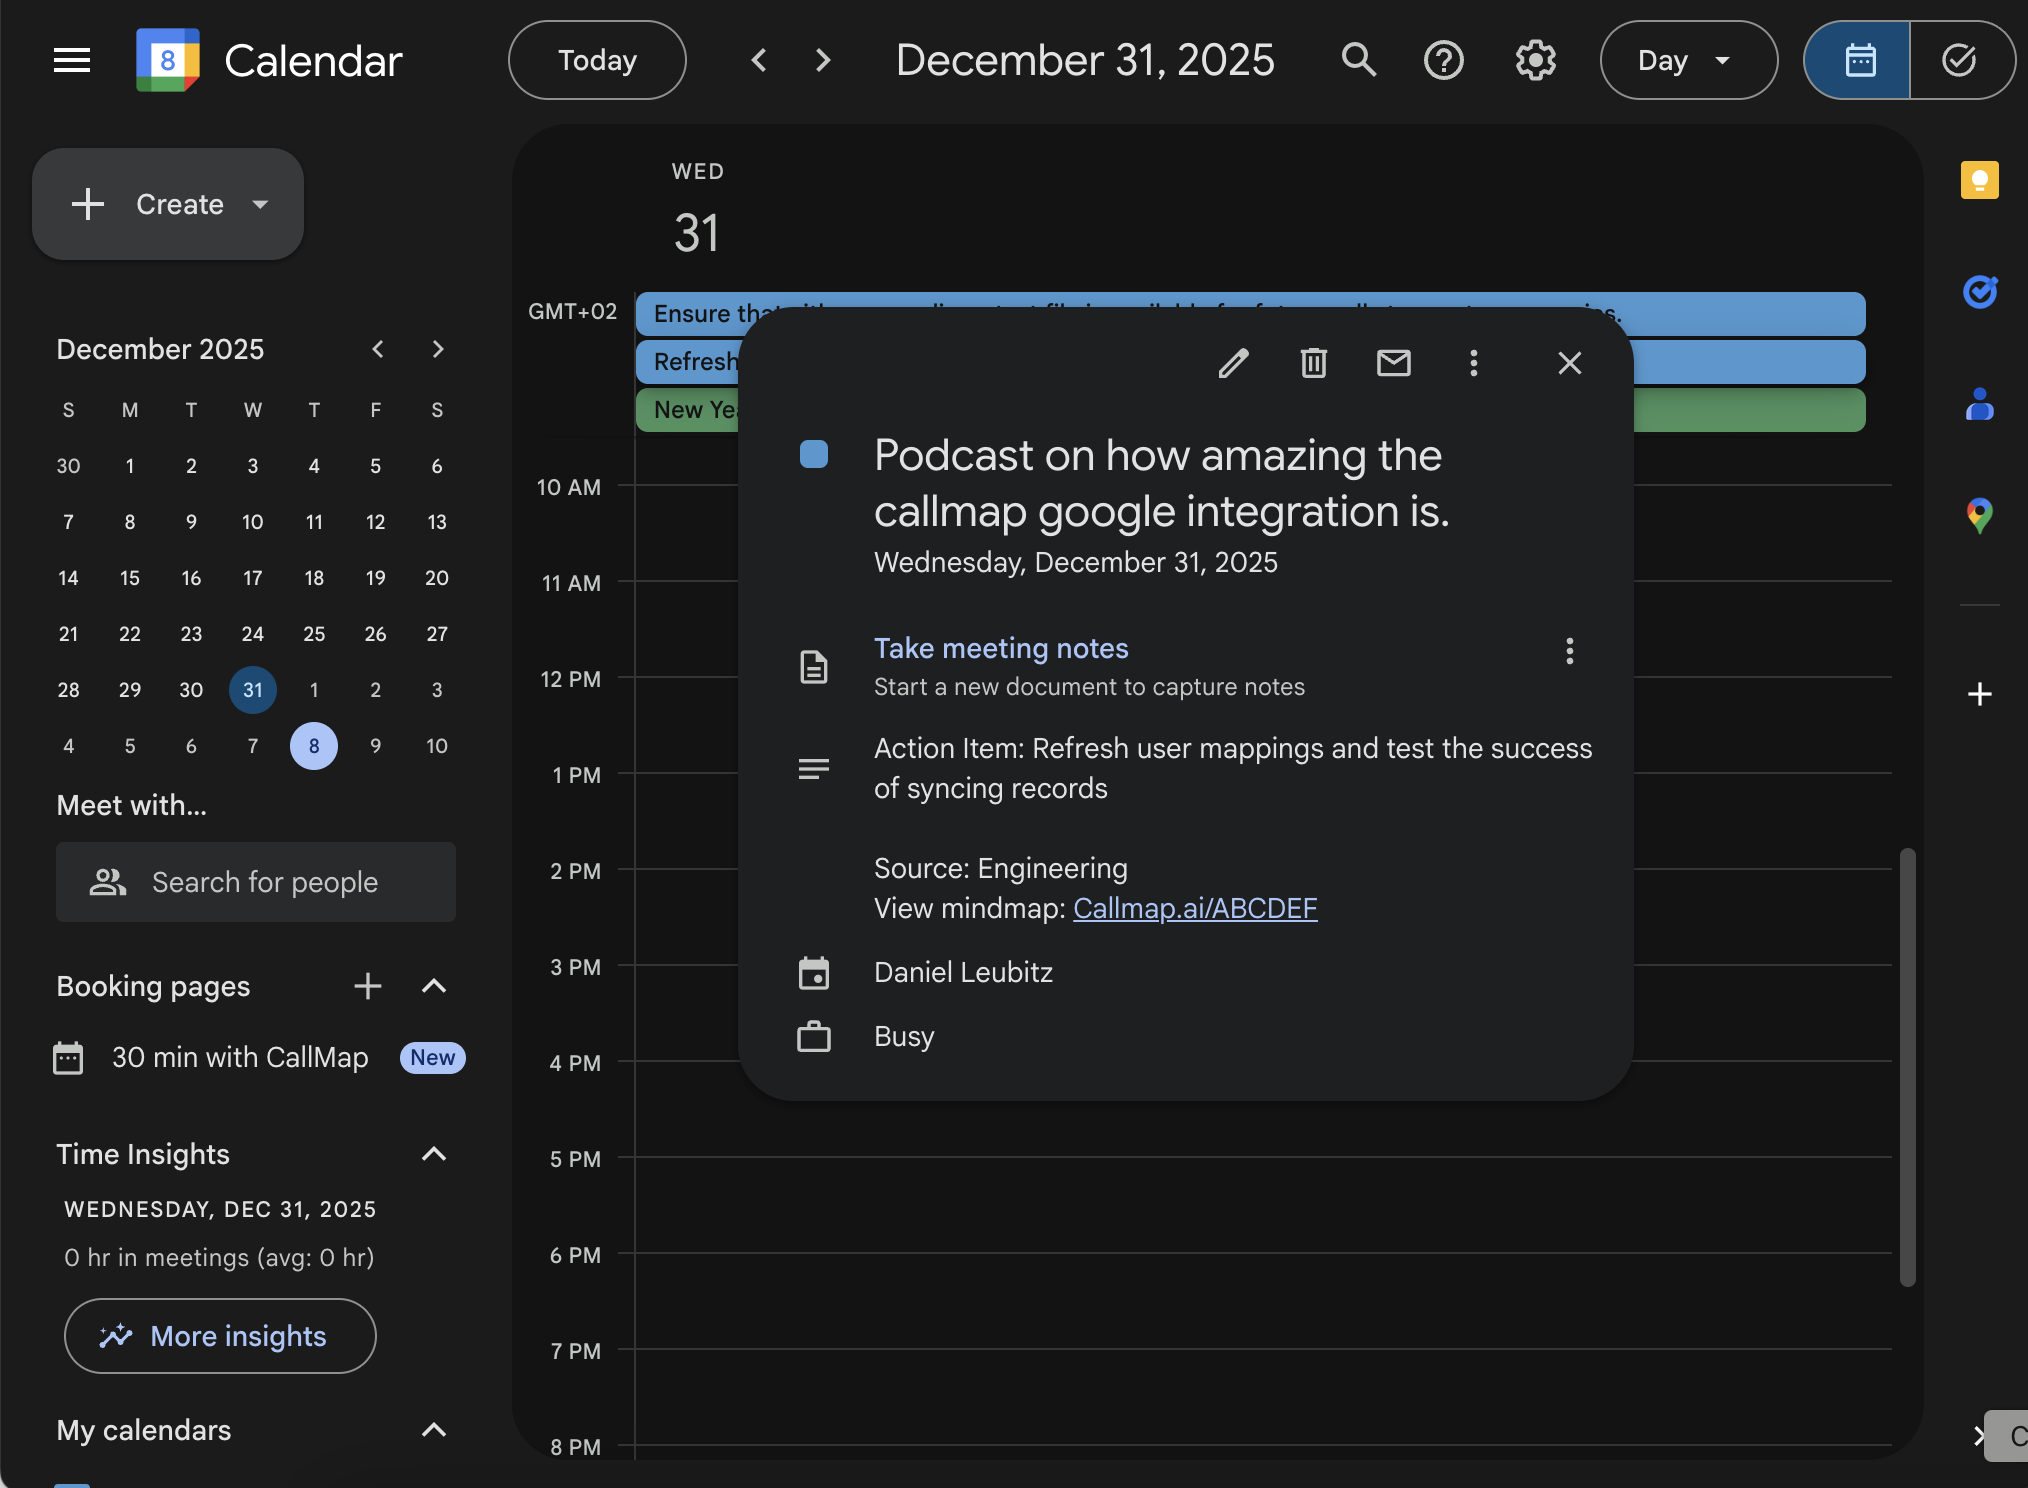Viewport: 2028px width, 1488px height.
Task: Open the Settings gear menu
Action: coord(1535,60)
